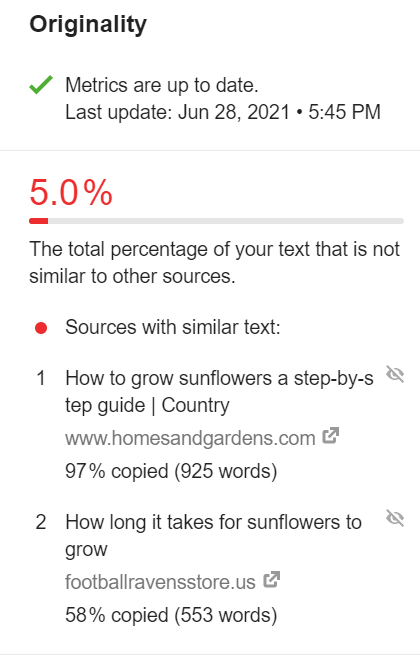Hide the footballravensstore source with eye icon

pyautogui.click(x=395, y=518)
